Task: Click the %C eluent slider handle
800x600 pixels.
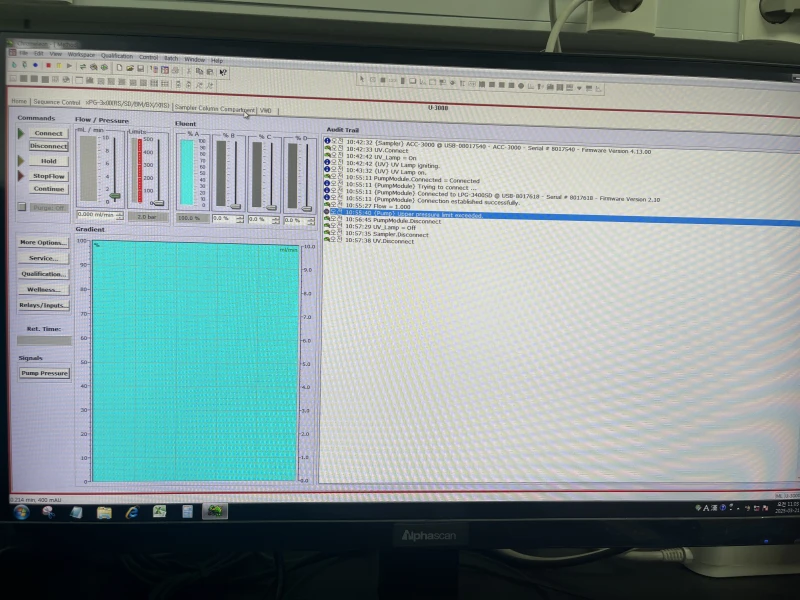Action: coord(271,207)
